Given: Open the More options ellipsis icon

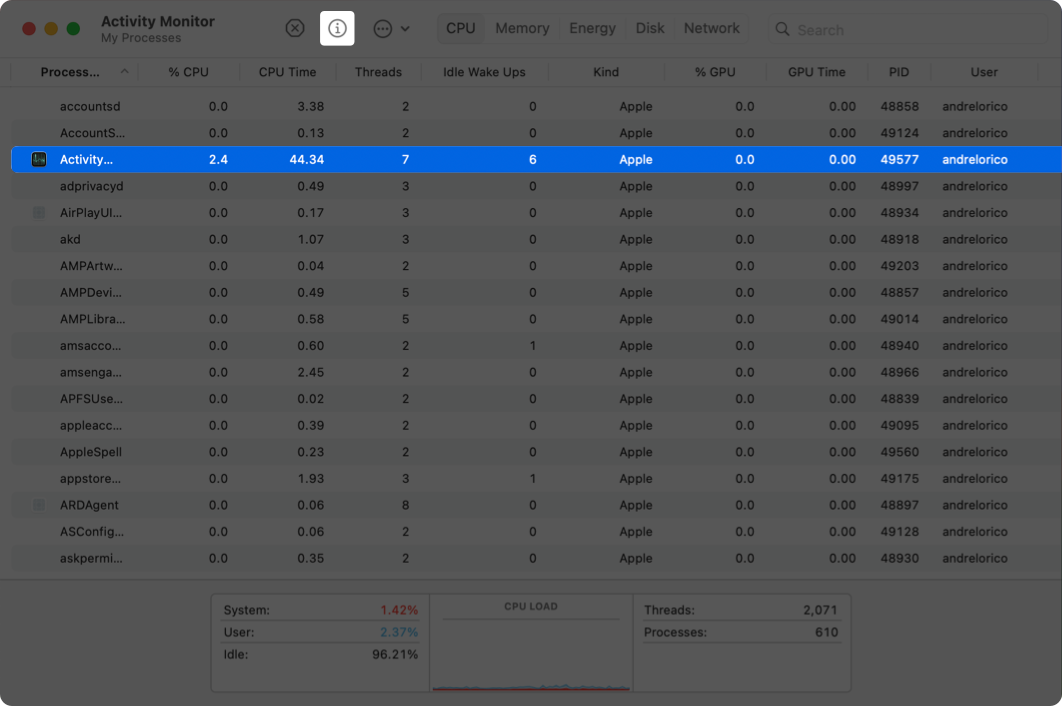Looking at the screenshot, I should pos(383,28).
